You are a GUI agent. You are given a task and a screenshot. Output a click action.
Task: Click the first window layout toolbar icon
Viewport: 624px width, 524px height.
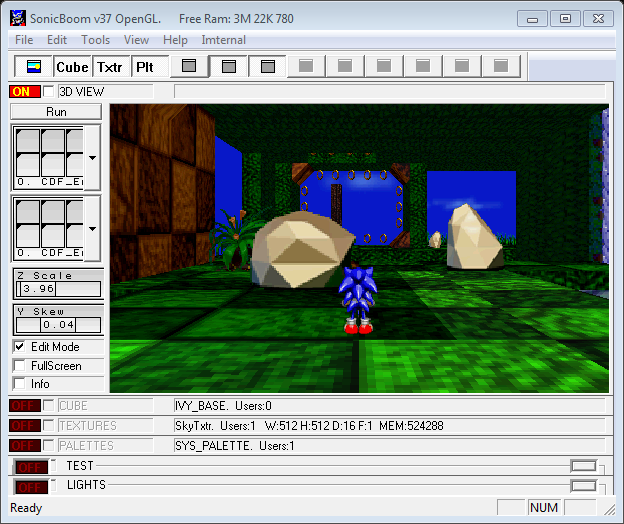(190, 67)
